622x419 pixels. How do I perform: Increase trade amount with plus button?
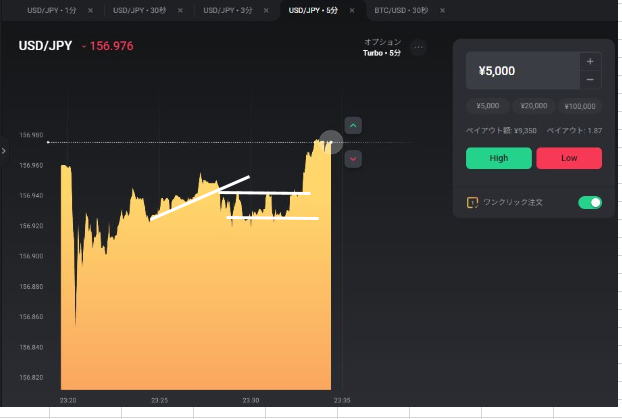pyautogui.click(x=590, y=61)
